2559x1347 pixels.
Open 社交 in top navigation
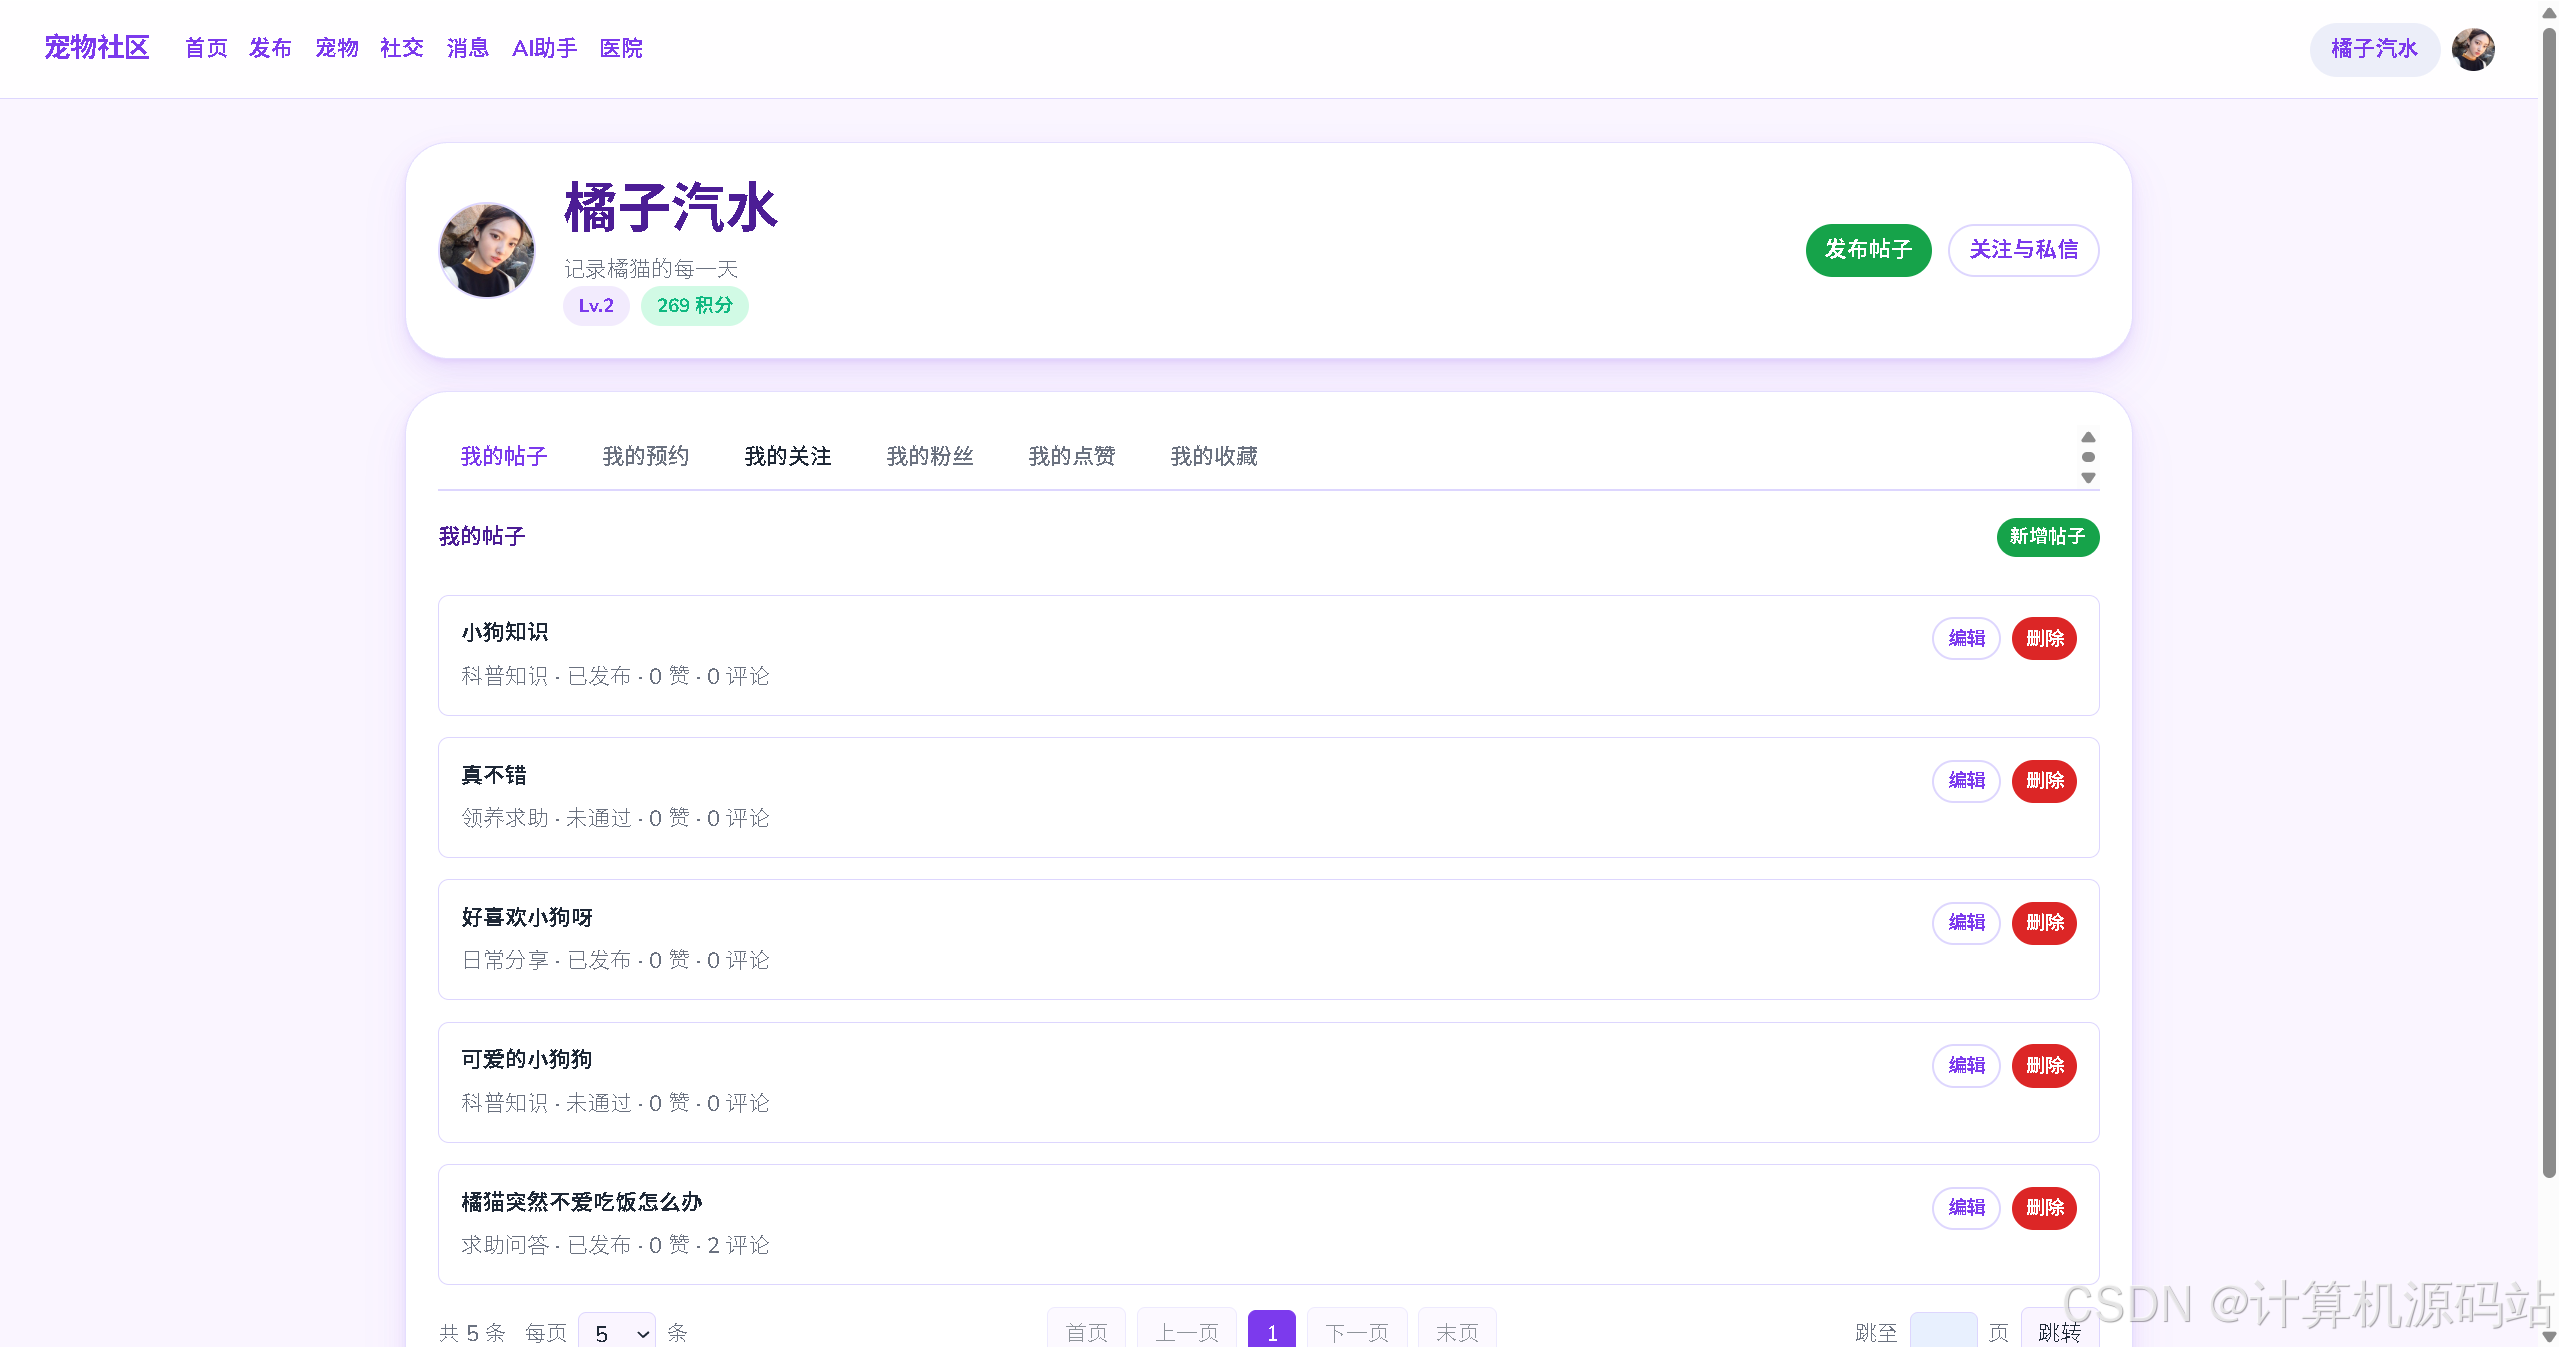(x=402, y=48)
